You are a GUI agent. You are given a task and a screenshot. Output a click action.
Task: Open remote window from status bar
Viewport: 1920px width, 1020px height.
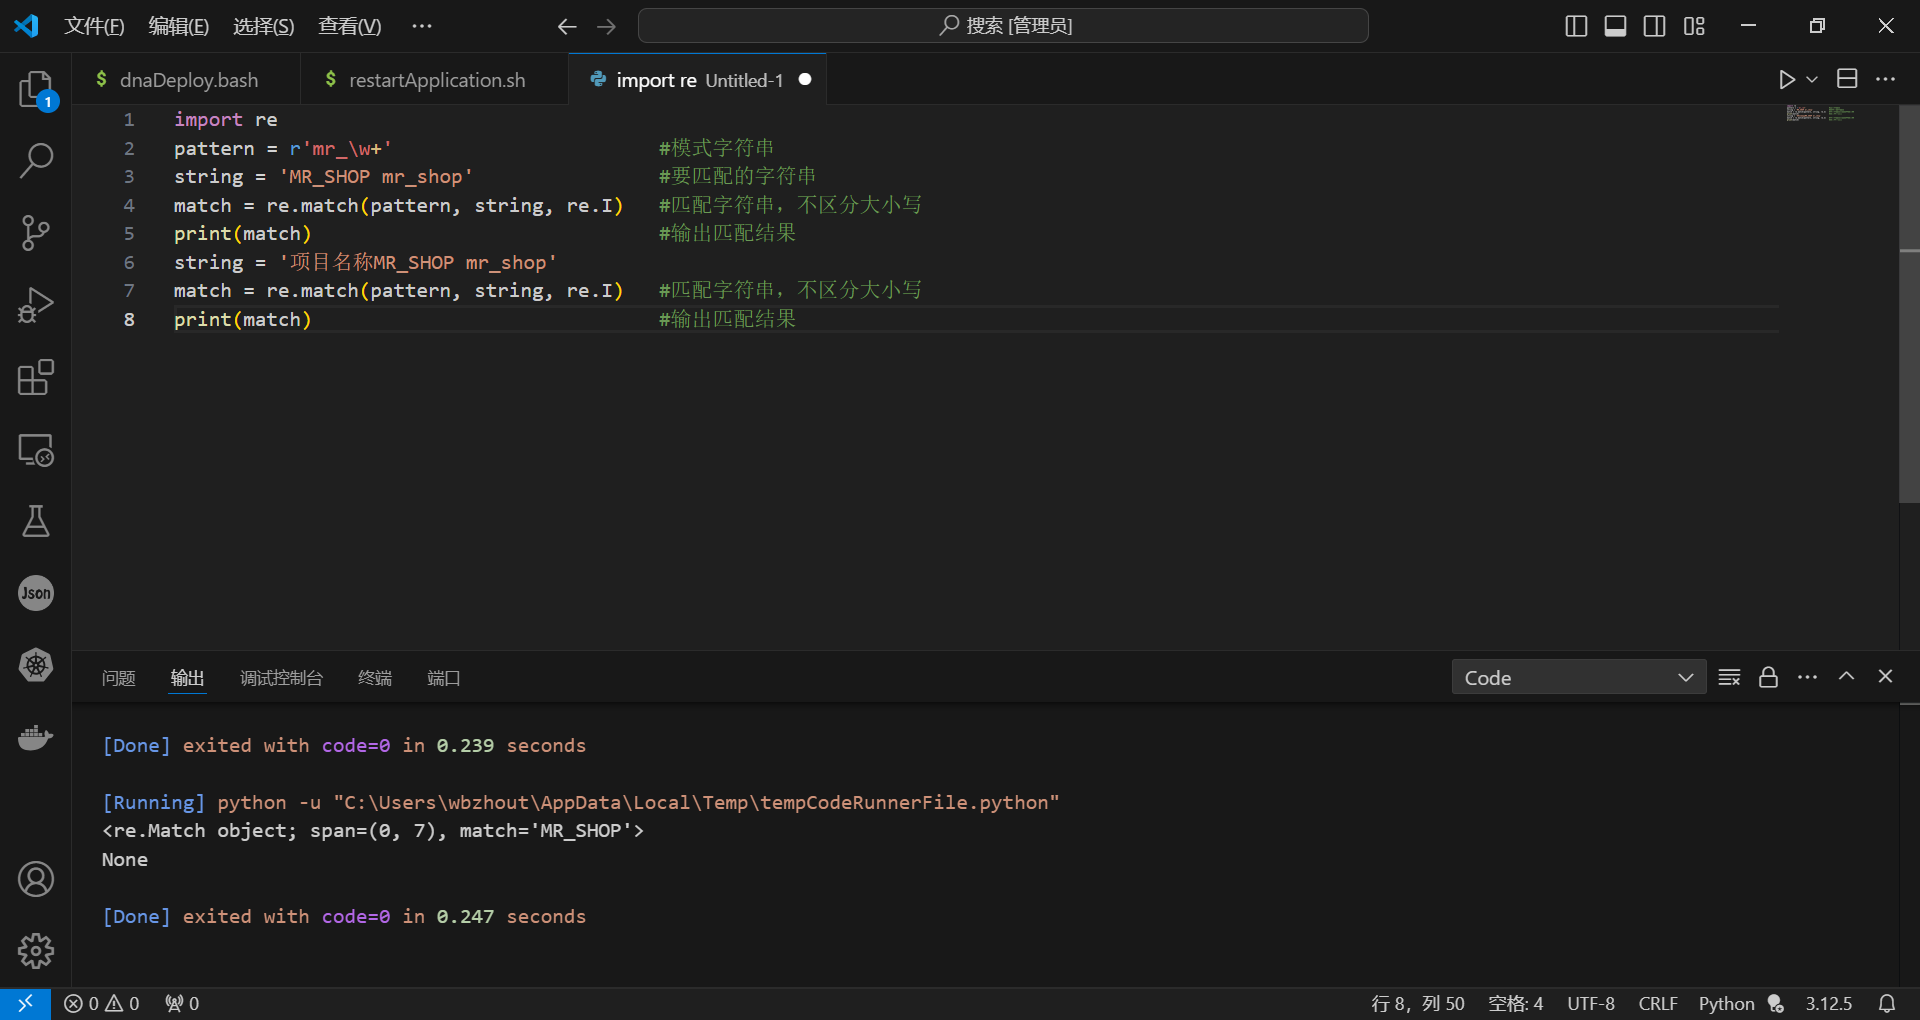point(25,1003)
